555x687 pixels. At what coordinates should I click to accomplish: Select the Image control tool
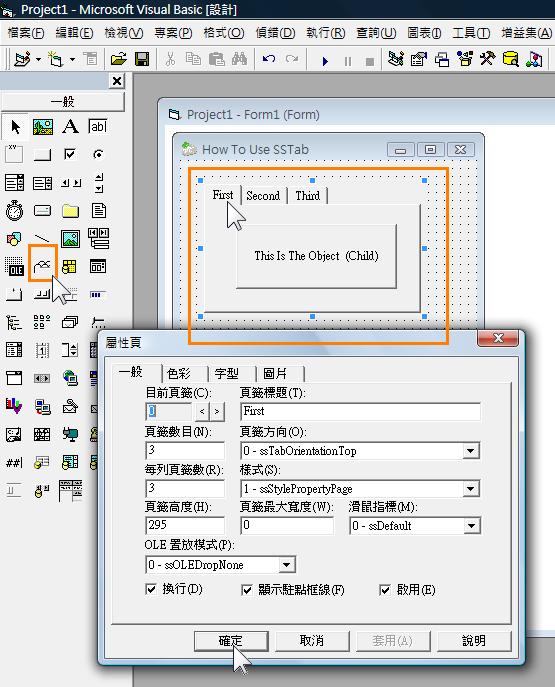pos(70,239)
